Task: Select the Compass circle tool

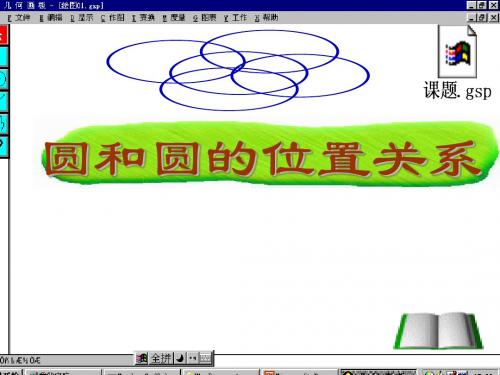Action: [3, 79]
